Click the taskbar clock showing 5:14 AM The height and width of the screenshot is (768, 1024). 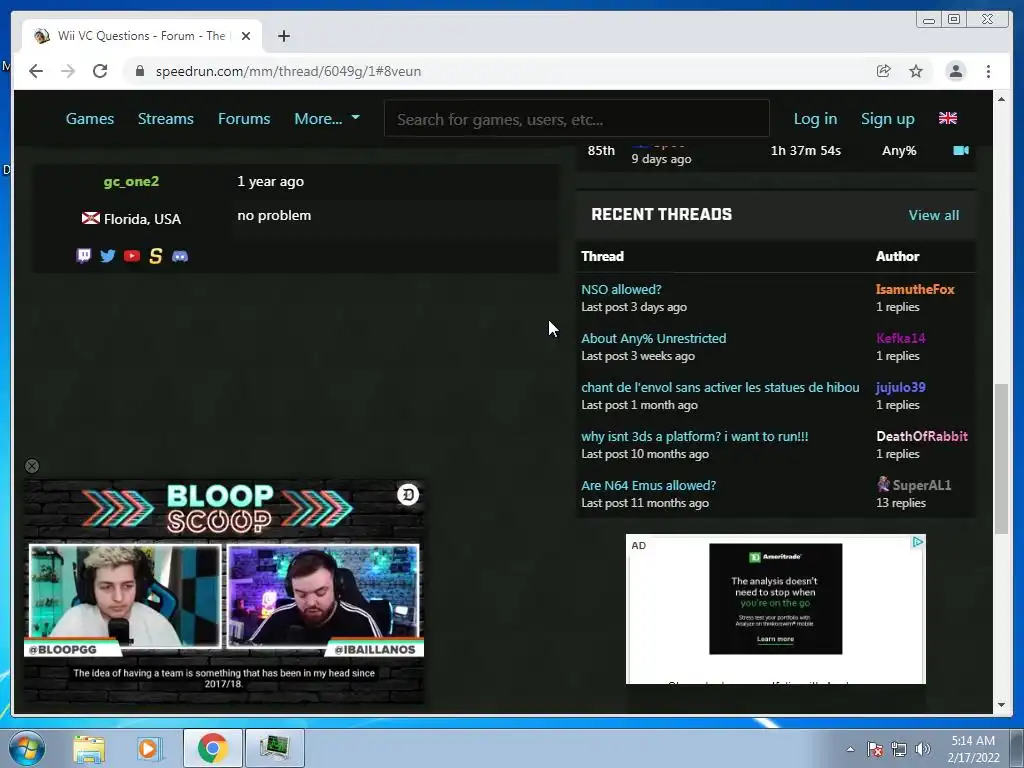point(973,749)
